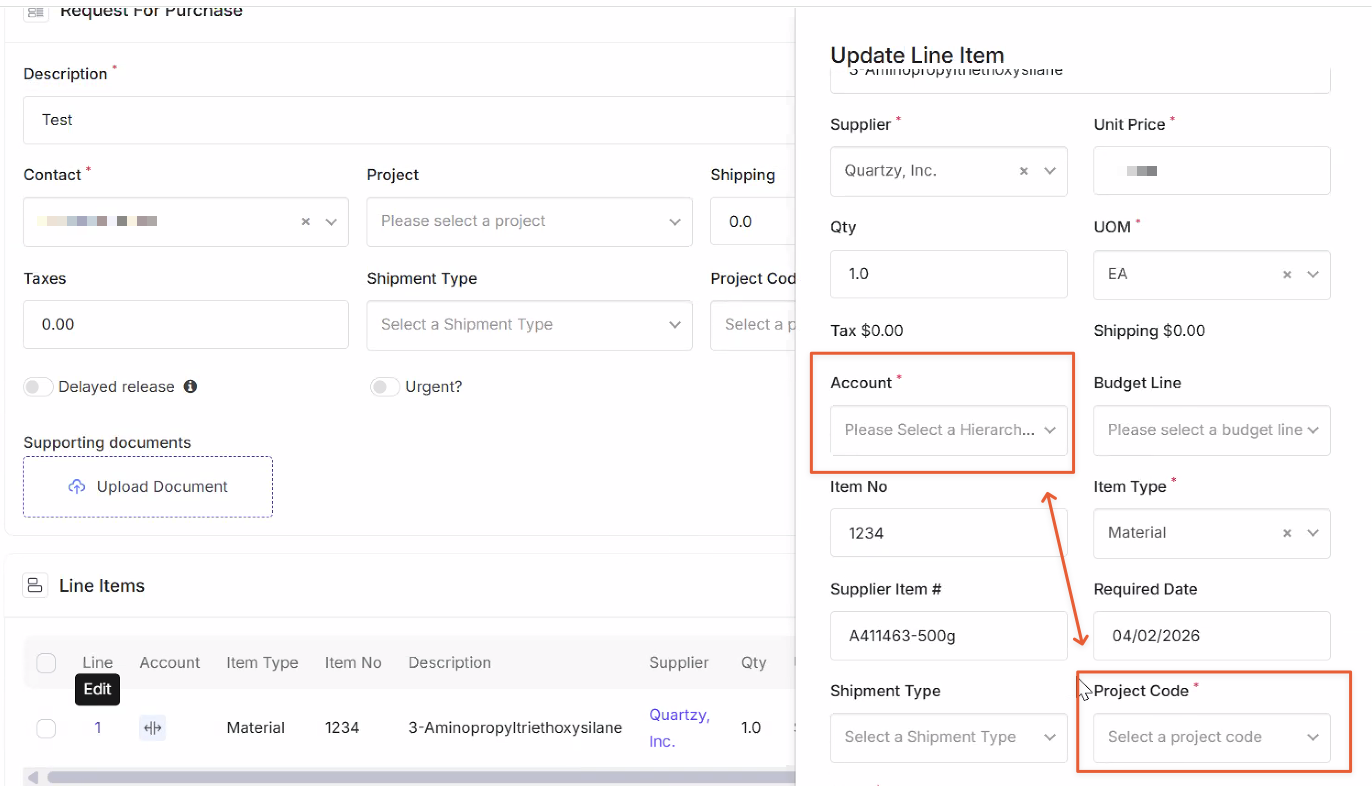Clear the Item Type Material selection

point(1287,533)
